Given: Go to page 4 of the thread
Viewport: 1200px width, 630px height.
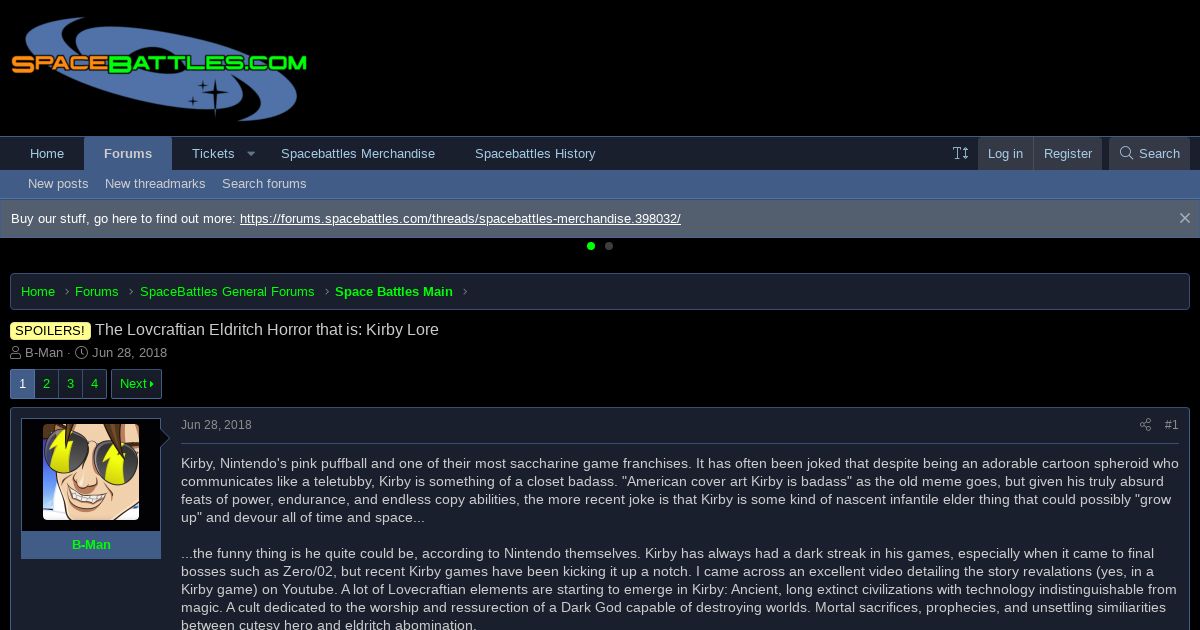Looking at the screenshot, I should [x=94, y=384].
